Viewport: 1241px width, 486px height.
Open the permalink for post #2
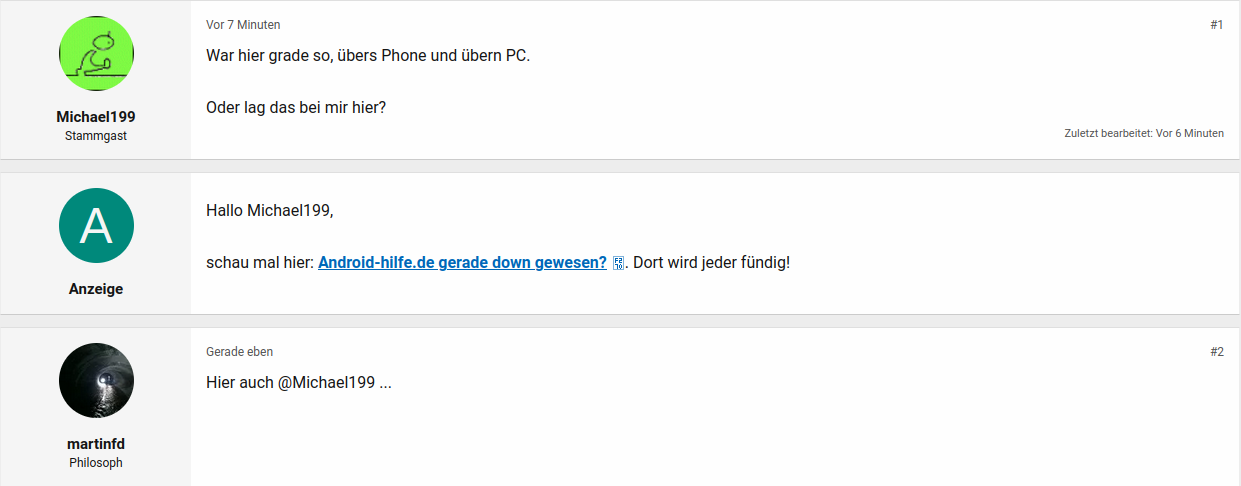tap(1216, 352)
